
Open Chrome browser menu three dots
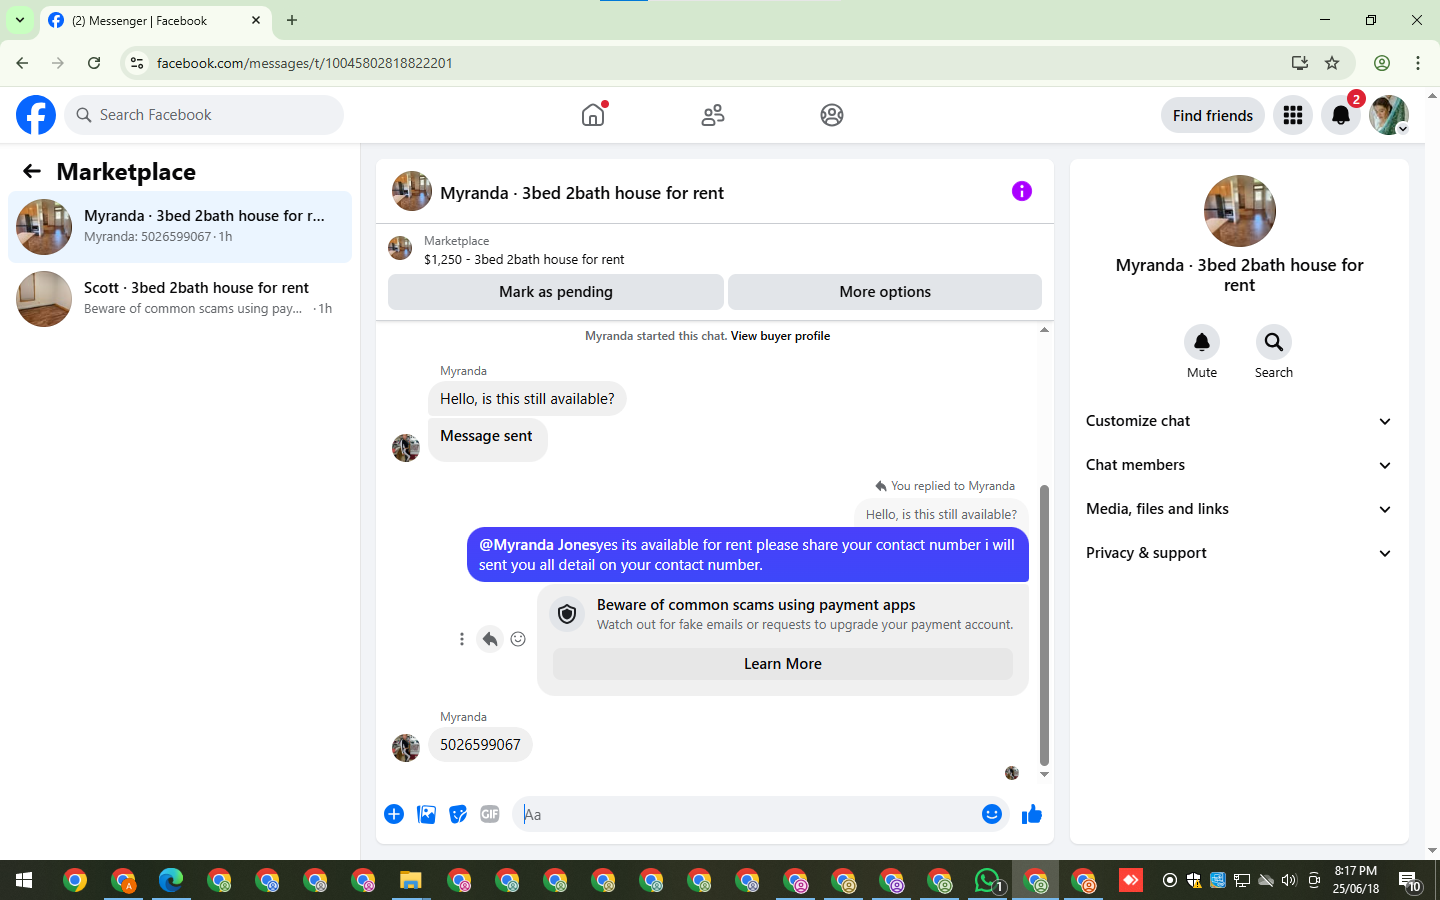coord(1418,63)
